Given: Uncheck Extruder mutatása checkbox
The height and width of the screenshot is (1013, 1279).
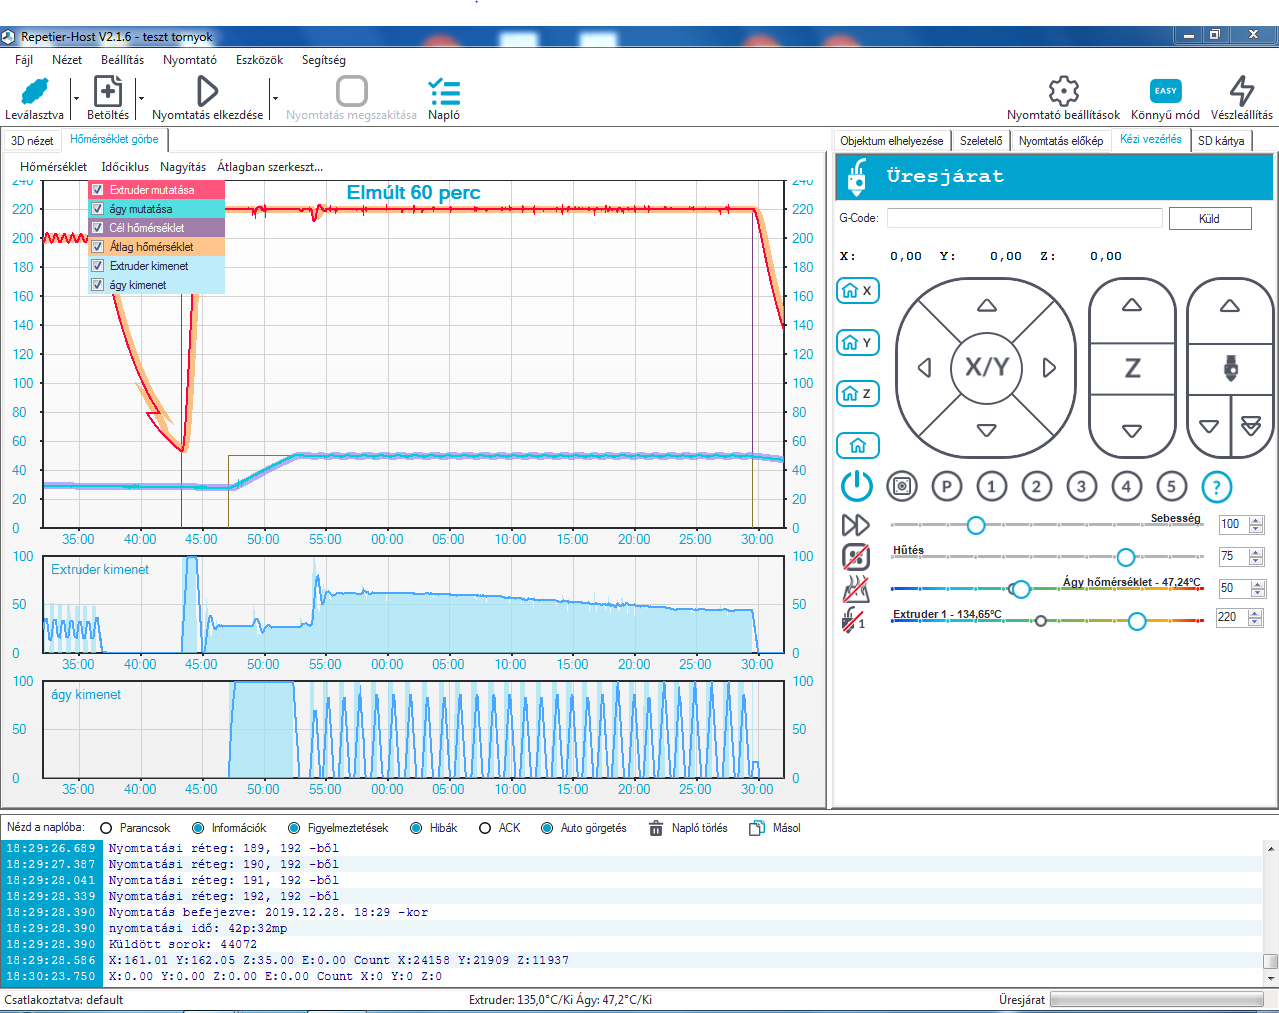Looking at the screenshot, I should [98, 190].
